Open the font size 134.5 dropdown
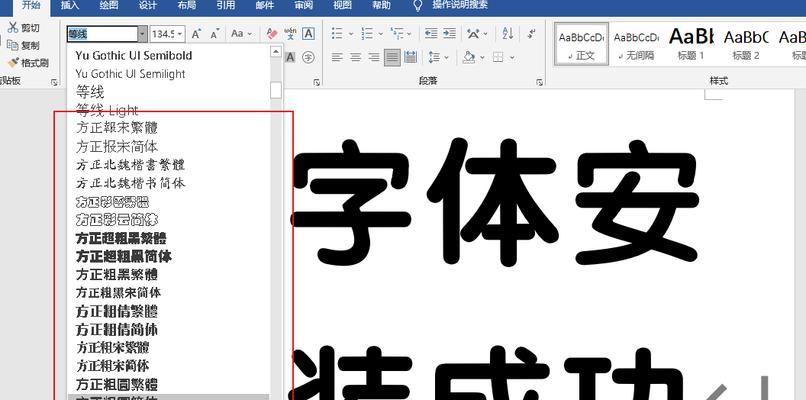806x400 pixels. tap(180, 34)
